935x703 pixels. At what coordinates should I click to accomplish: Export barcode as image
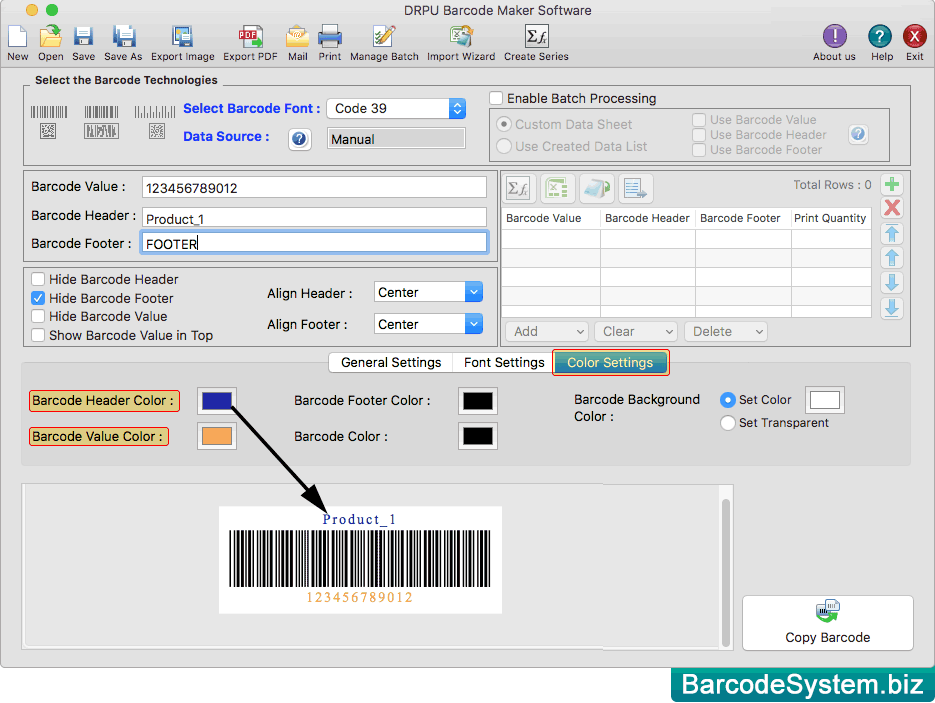182,43
